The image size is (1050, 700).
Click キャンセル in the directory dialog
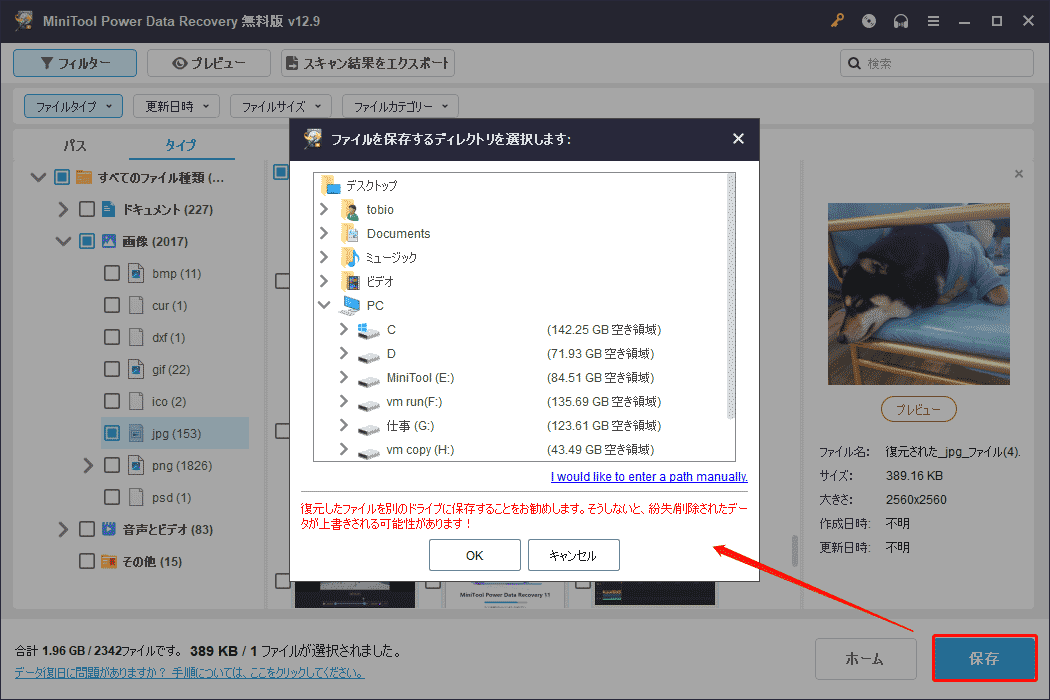coord(574,555)
